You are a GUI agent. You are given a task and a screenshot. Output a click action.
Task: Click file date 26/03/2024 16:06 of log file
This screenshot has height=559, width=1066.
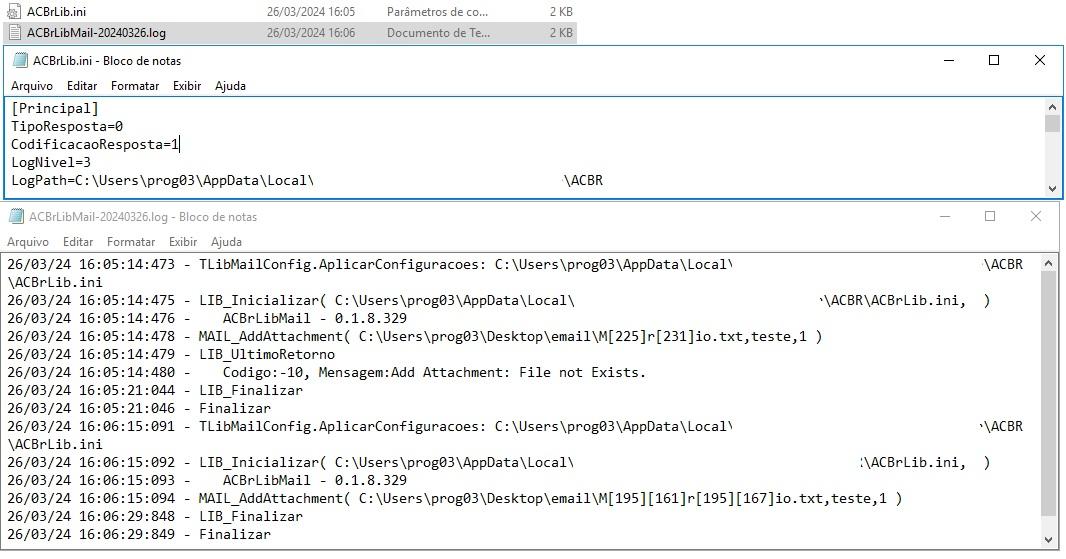[x=311, y=33]
